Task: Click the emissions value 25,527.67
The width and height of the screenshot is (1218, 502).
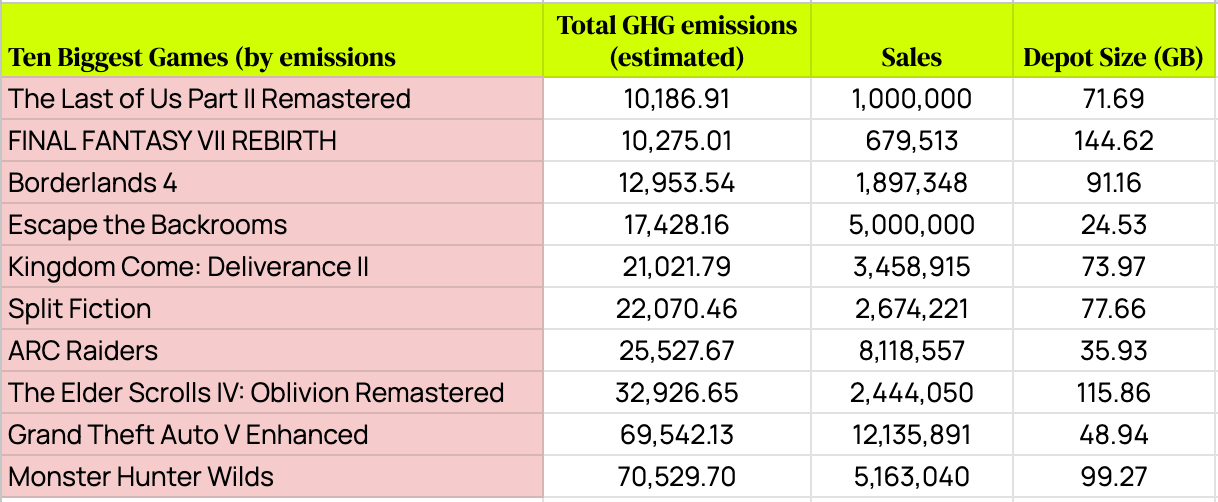Action: point(677,351)
